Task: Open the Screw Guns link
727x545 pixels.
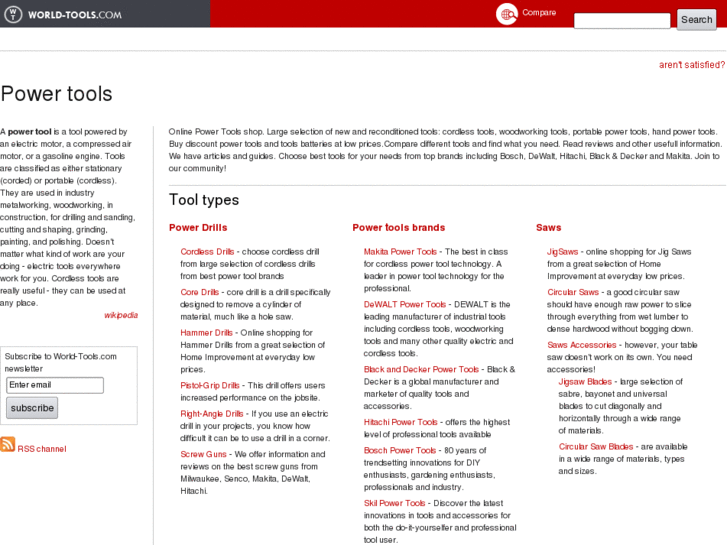Action: (204, 454)
